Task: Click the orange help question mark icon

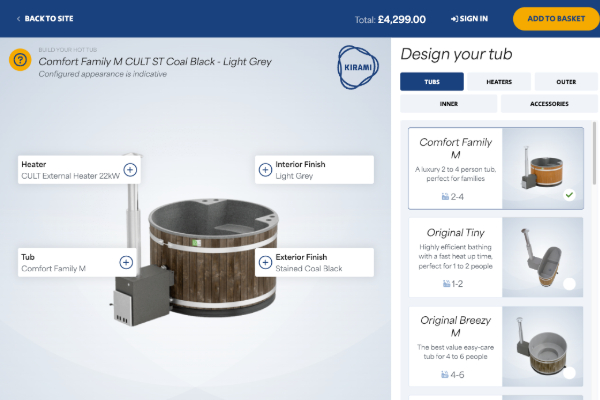Action: click(20, 60)
